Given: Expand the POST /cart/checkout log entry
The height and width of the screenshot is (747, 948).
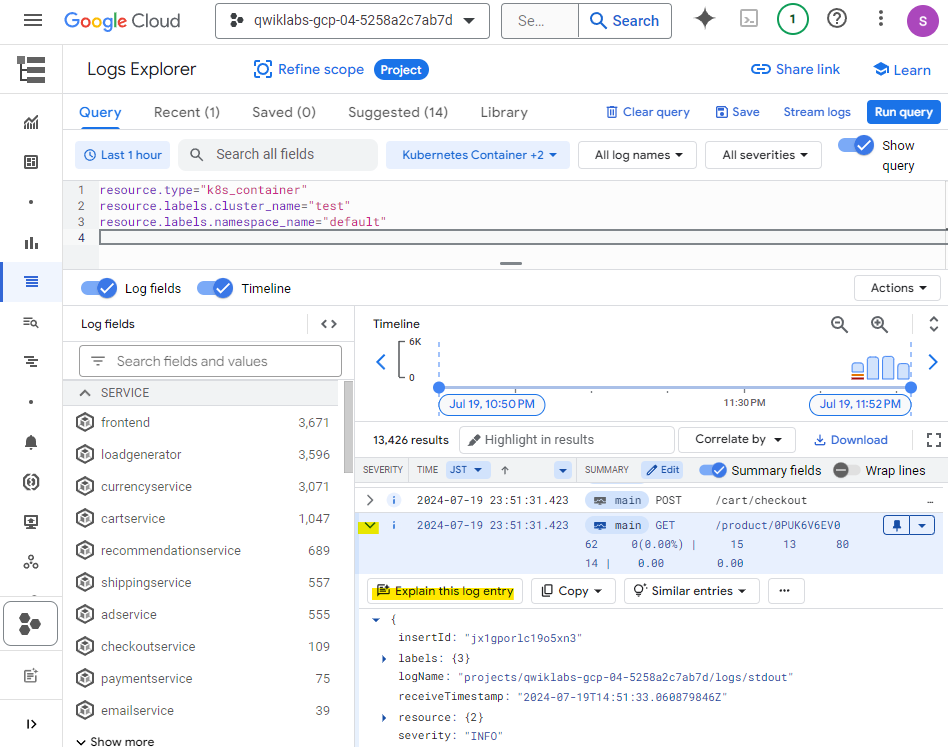Looking at the screenshot, I should 369,500.
